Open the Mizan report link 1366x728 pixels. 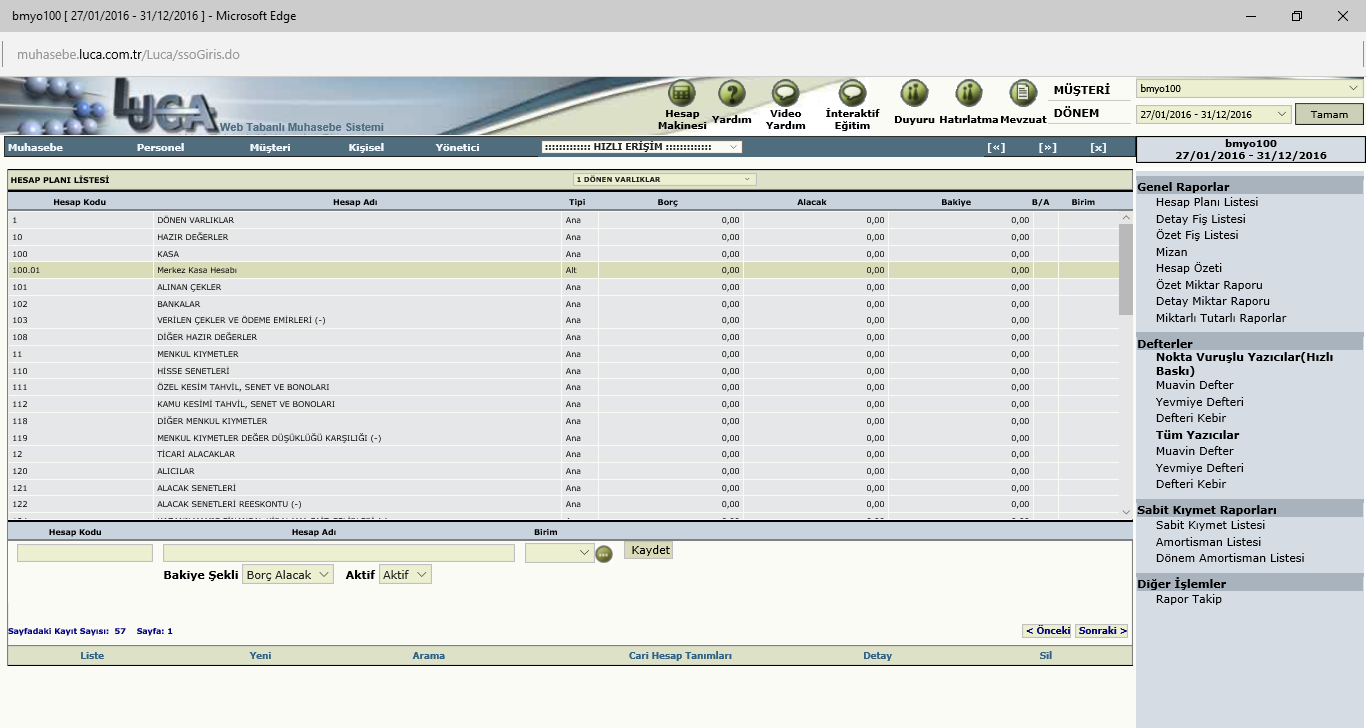pos(1171,252)
